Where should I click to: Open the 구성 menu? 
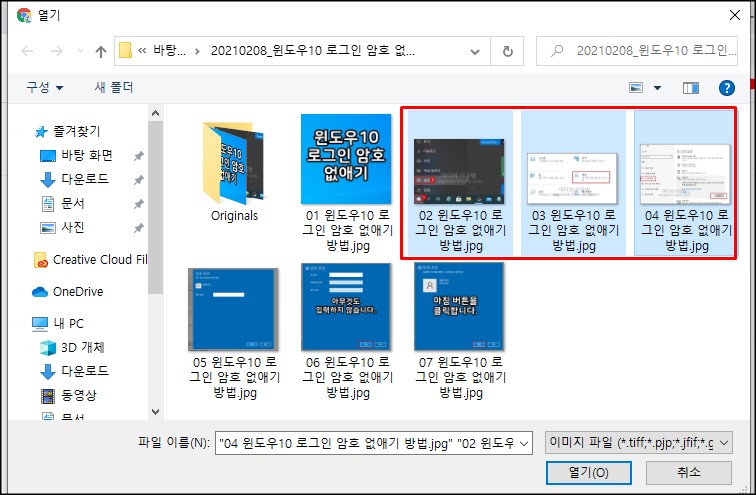coord(44,87)
